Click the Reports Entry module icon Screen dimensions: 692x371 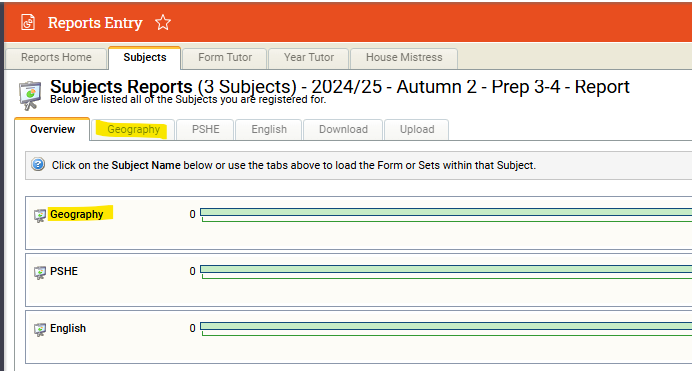click(x=28, y=22)
